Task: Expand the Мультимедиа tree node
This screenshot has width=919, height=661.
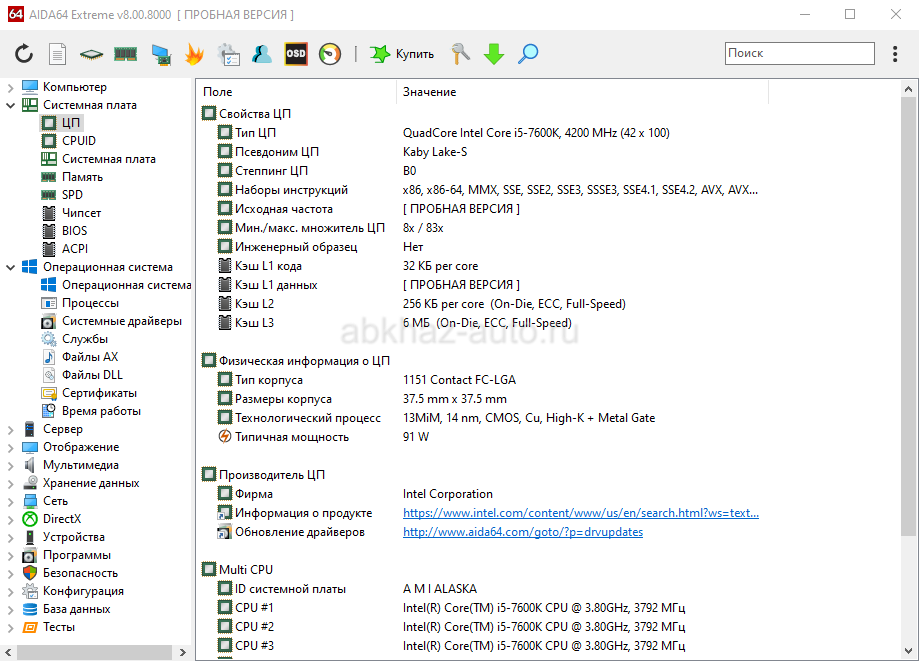Action: [10, 465]
